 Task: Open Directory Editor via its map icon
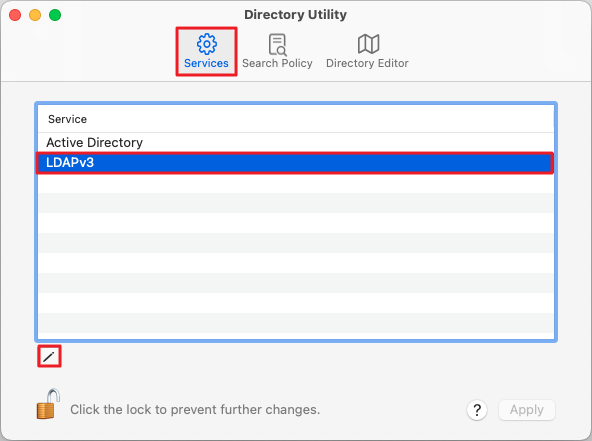tap(368, 44)
